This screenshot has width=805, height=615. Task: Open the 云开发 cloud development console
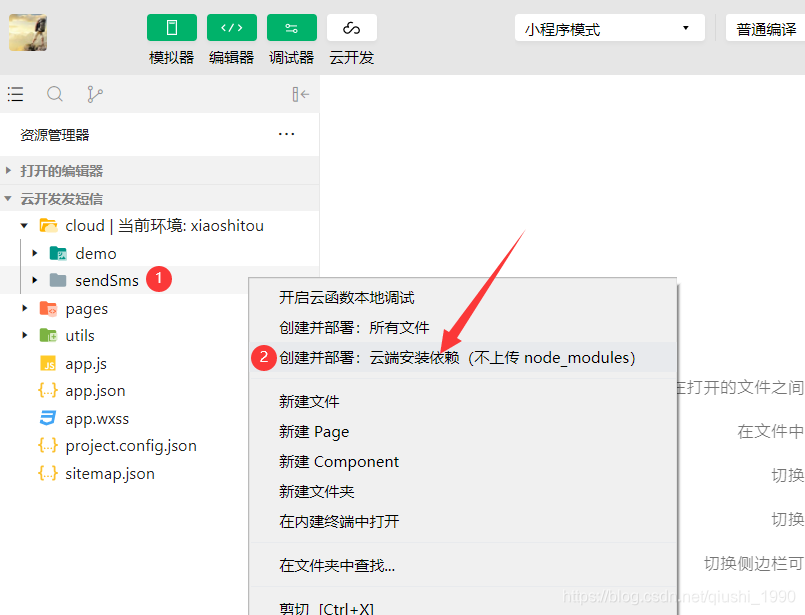(x=352, y=28)
